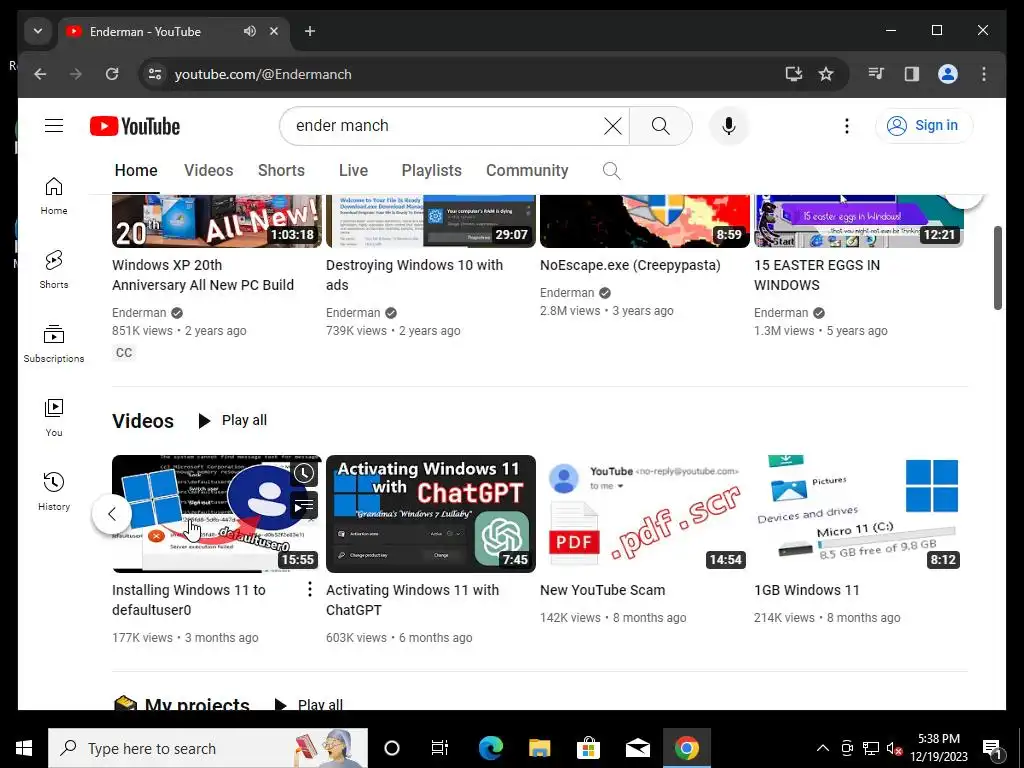View site information icon in address bar

pyautogui.click(x=155, y=74)
